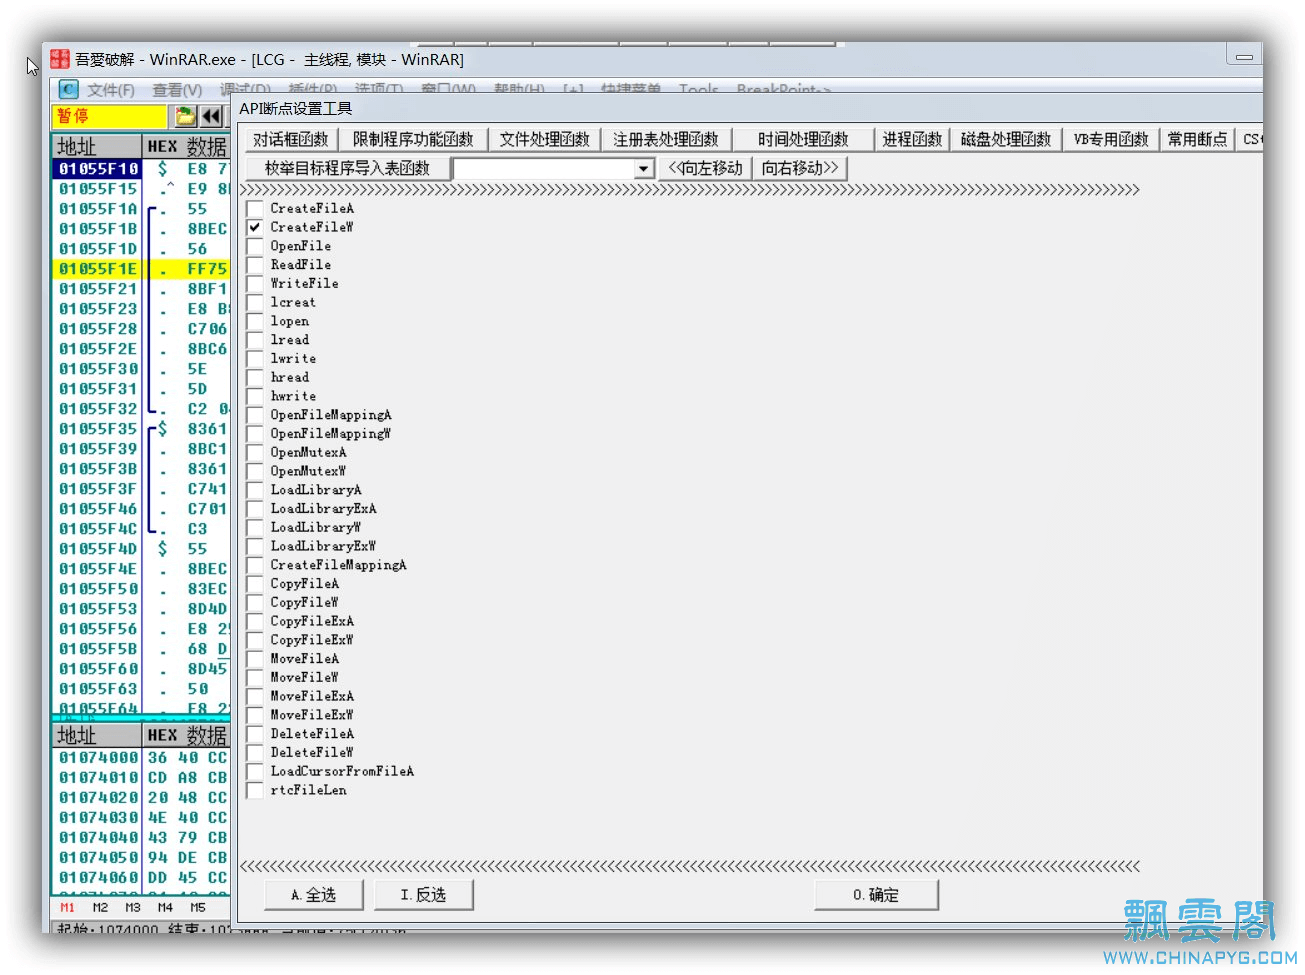
Task: Tick the lread checkbox
Action: pos(255,340)
